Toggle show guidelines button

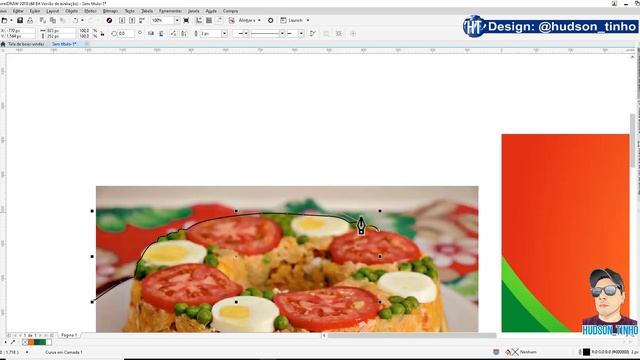click(x=219, y=20)
